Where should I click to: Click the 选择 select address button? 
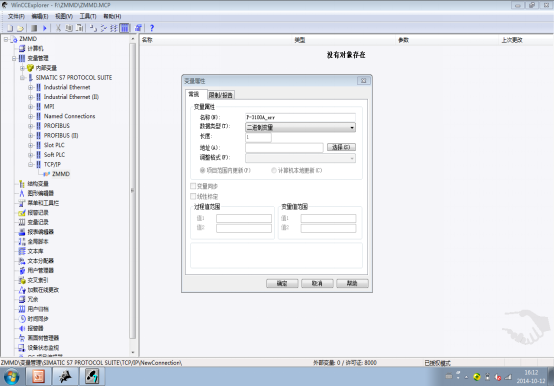[x=341, y=147]
